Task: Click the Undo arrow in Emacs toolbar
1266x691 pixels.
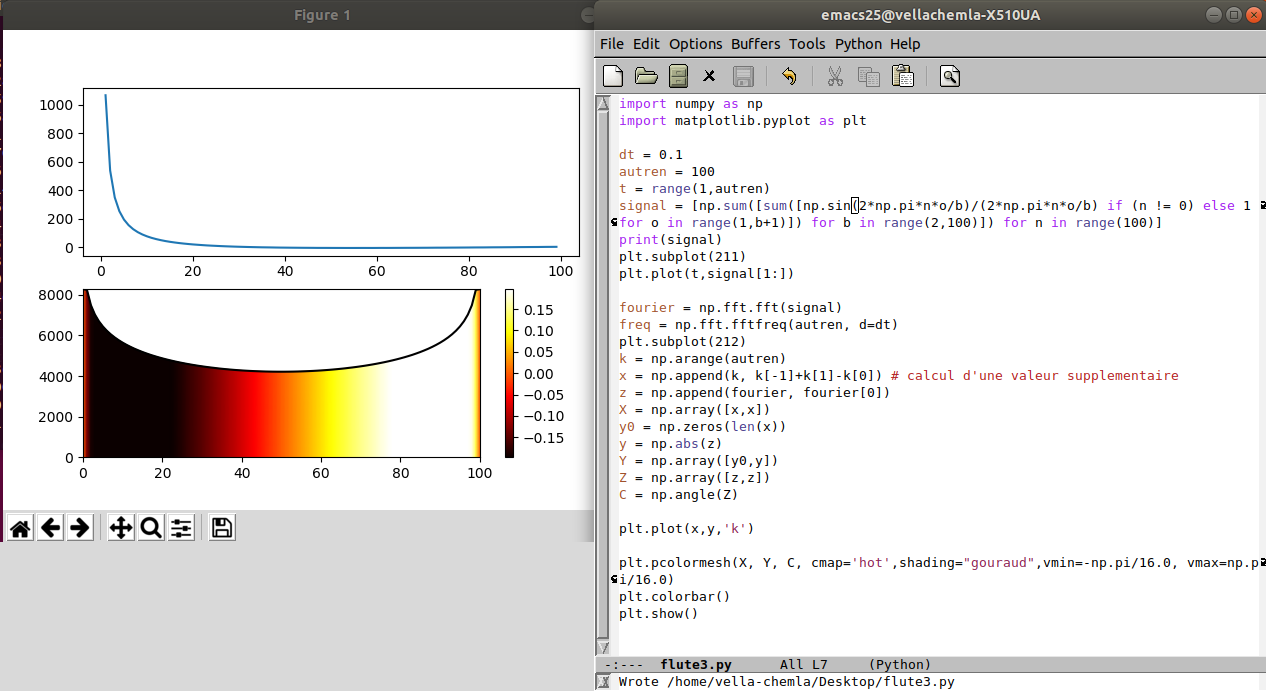Action: (x=789, y=76)
